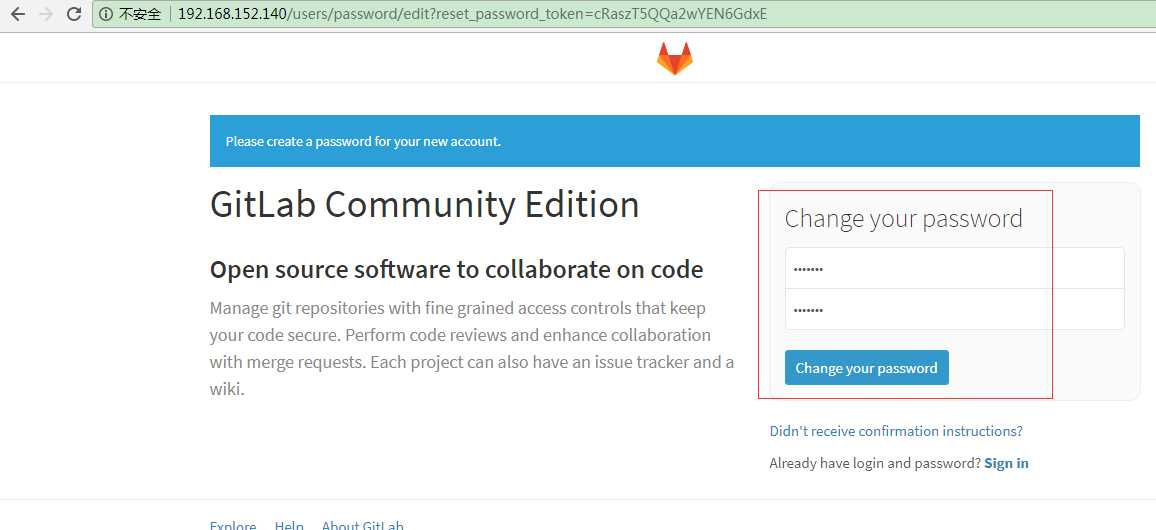Click the password confirmation field

coord(955,309)
